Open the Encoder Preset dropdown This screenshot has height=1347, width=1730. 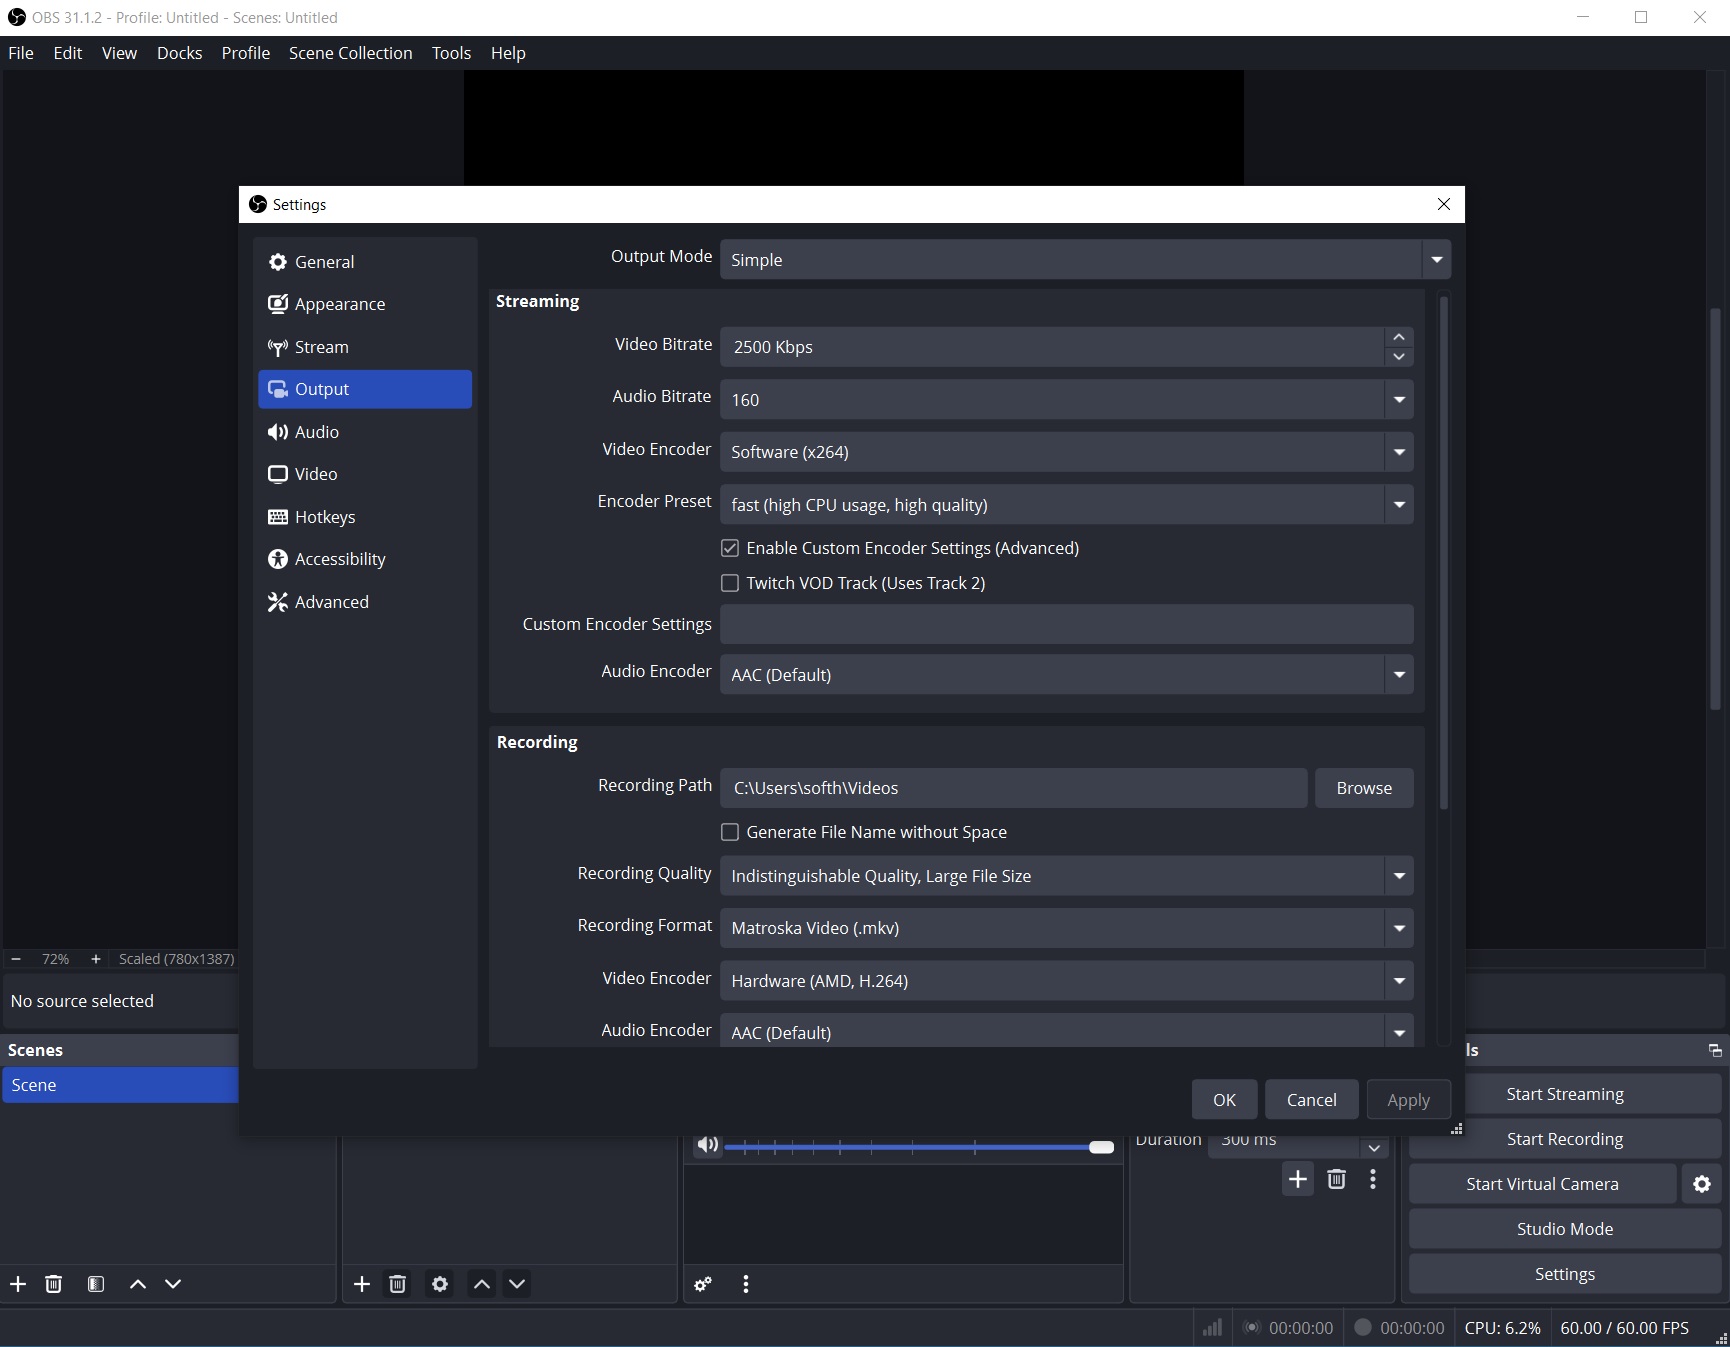1066,505
